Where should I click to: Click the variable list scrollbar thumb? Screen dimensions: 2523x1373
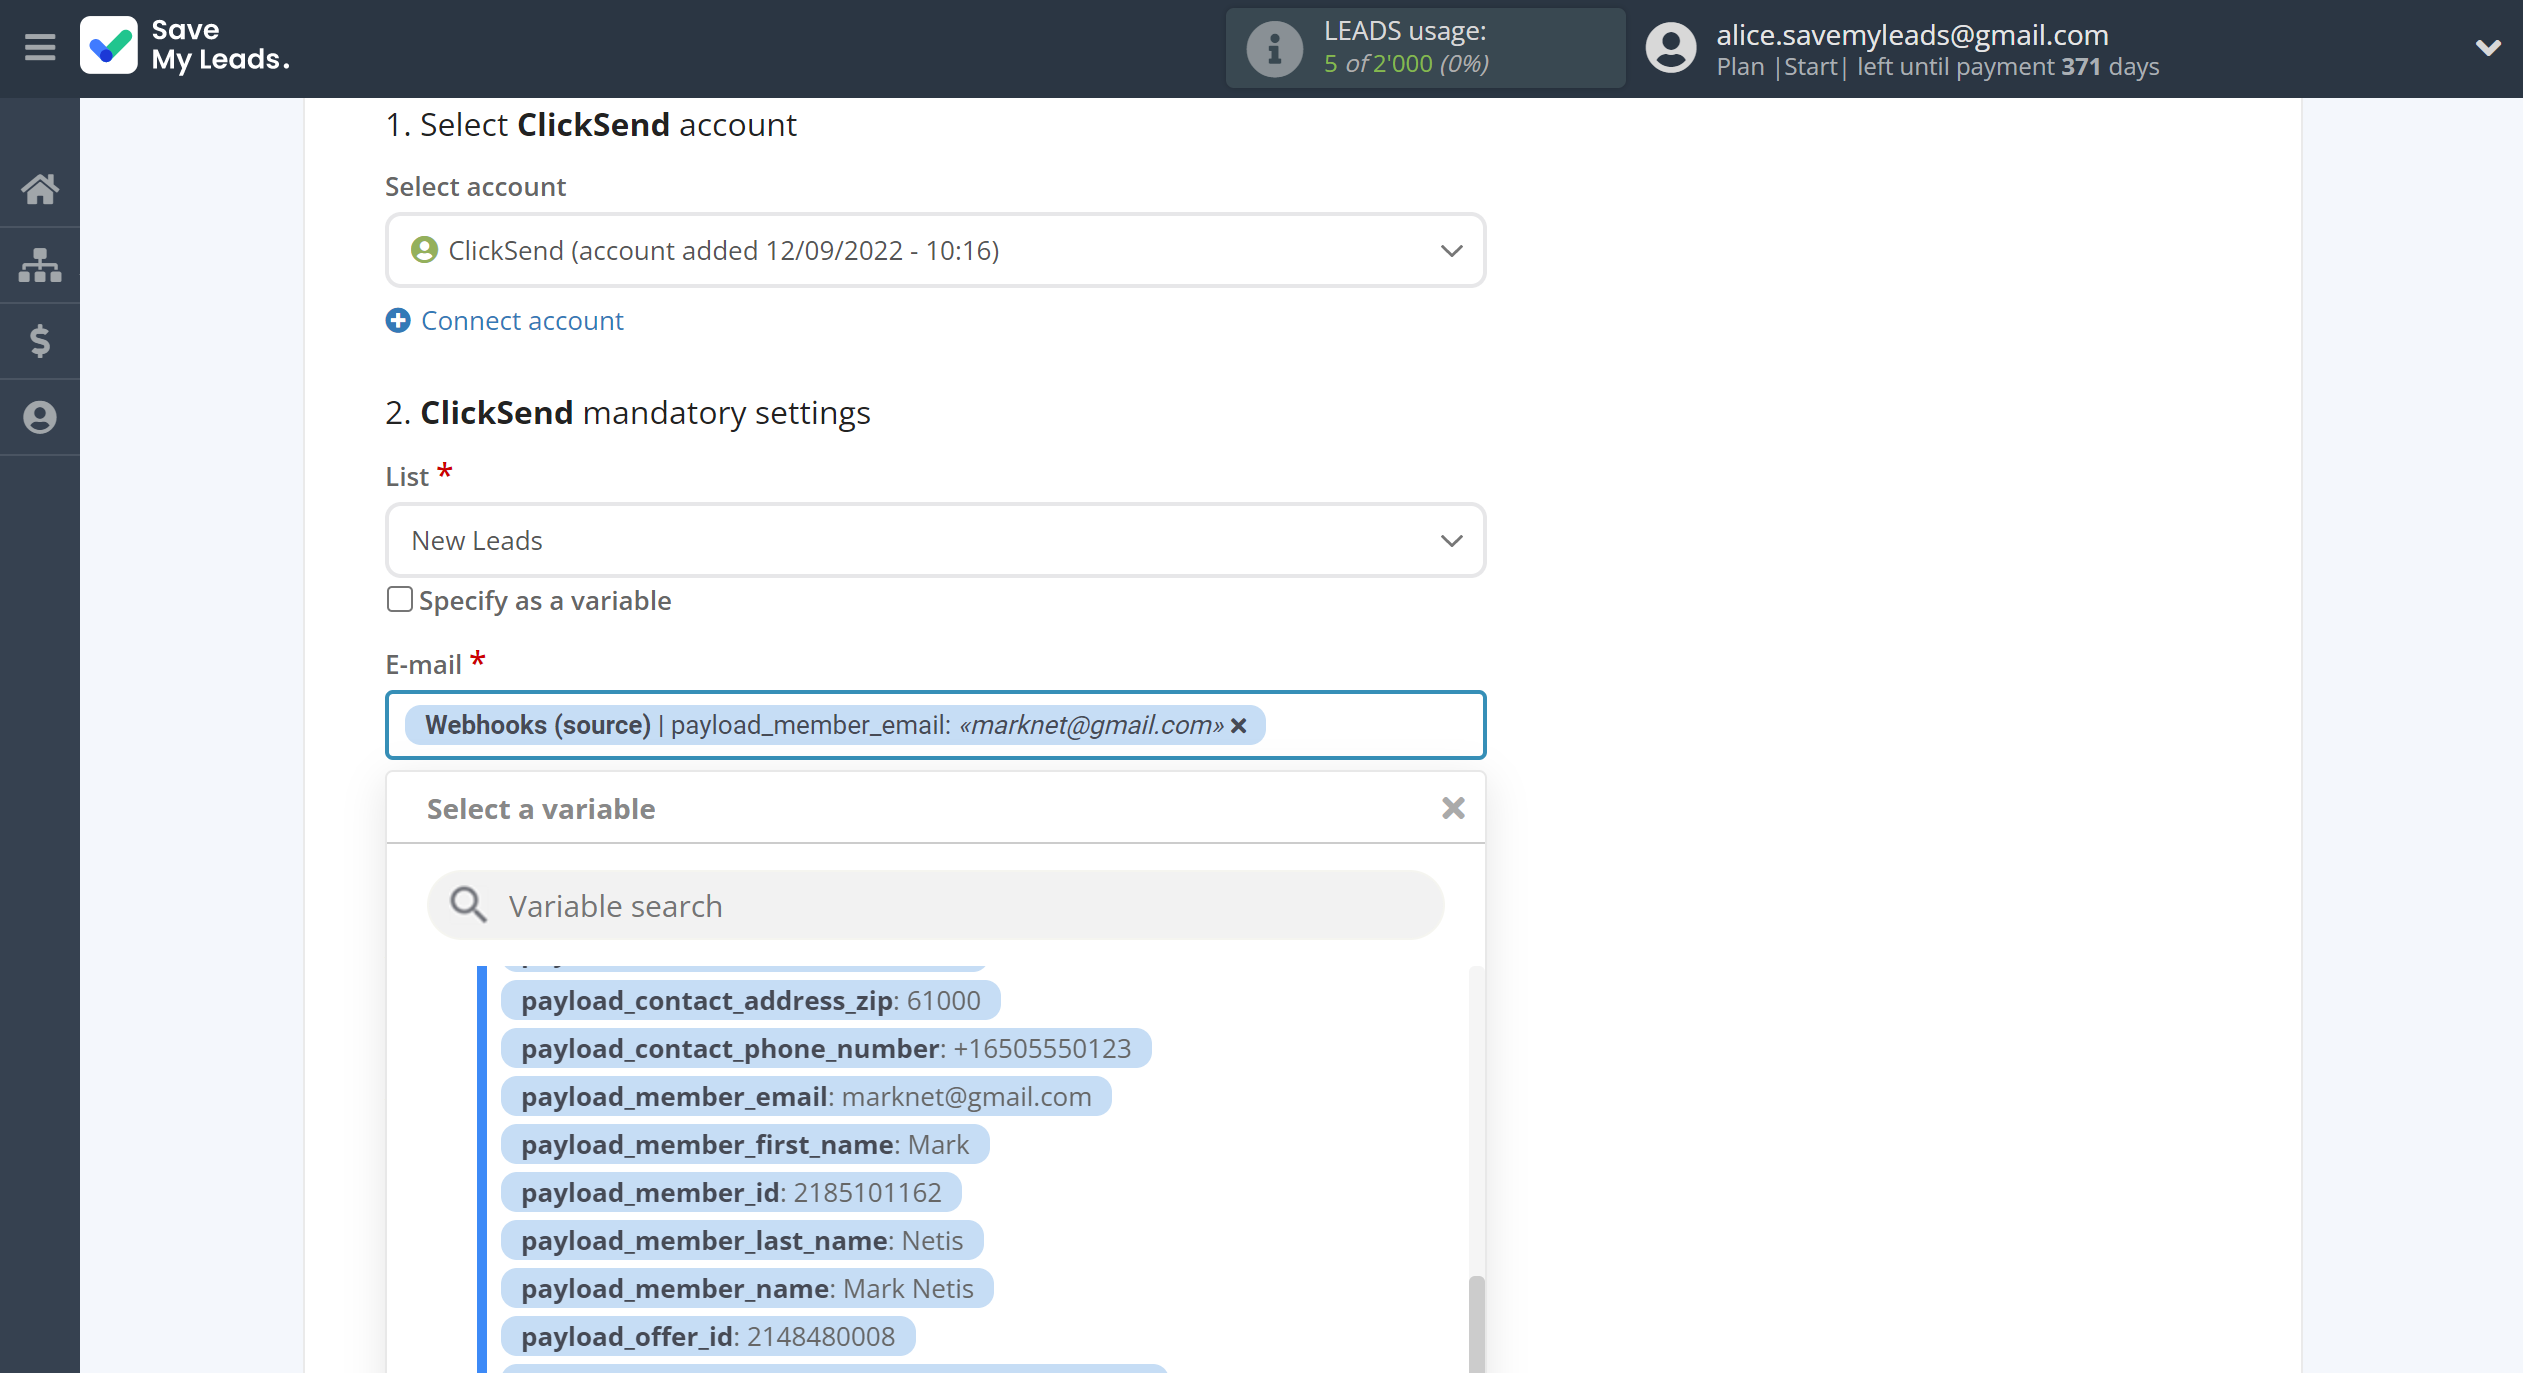pos(1476,1324)
